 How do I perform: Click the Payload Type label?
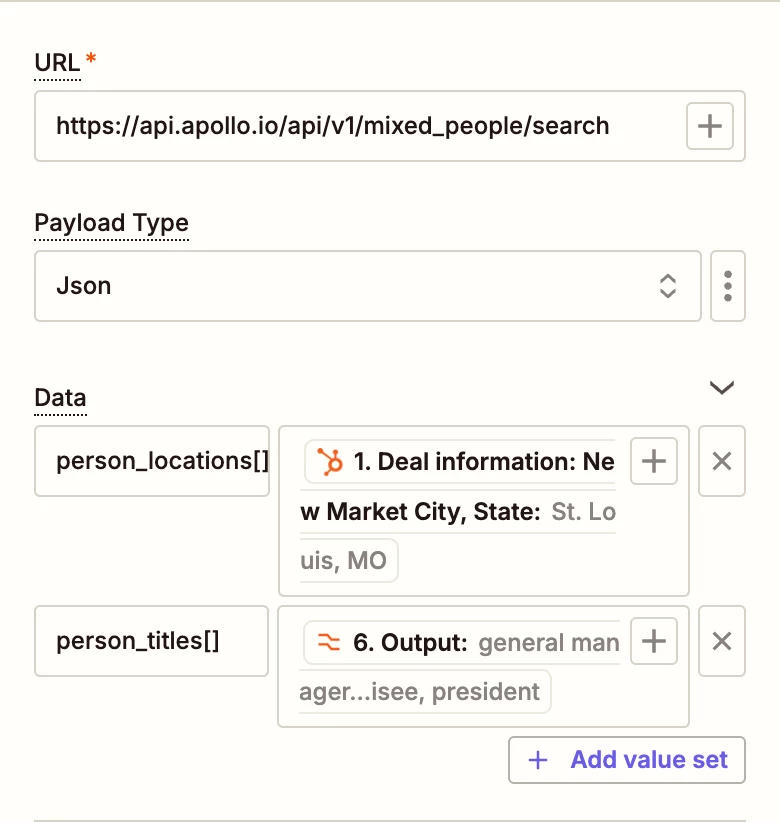coord(111,222)
